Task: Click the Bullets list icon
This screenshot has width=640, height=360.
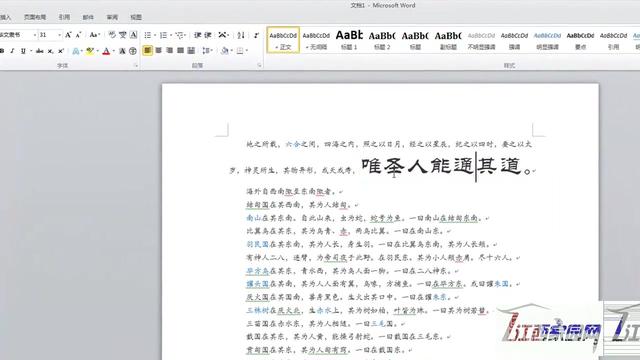Action: point(148,35)
